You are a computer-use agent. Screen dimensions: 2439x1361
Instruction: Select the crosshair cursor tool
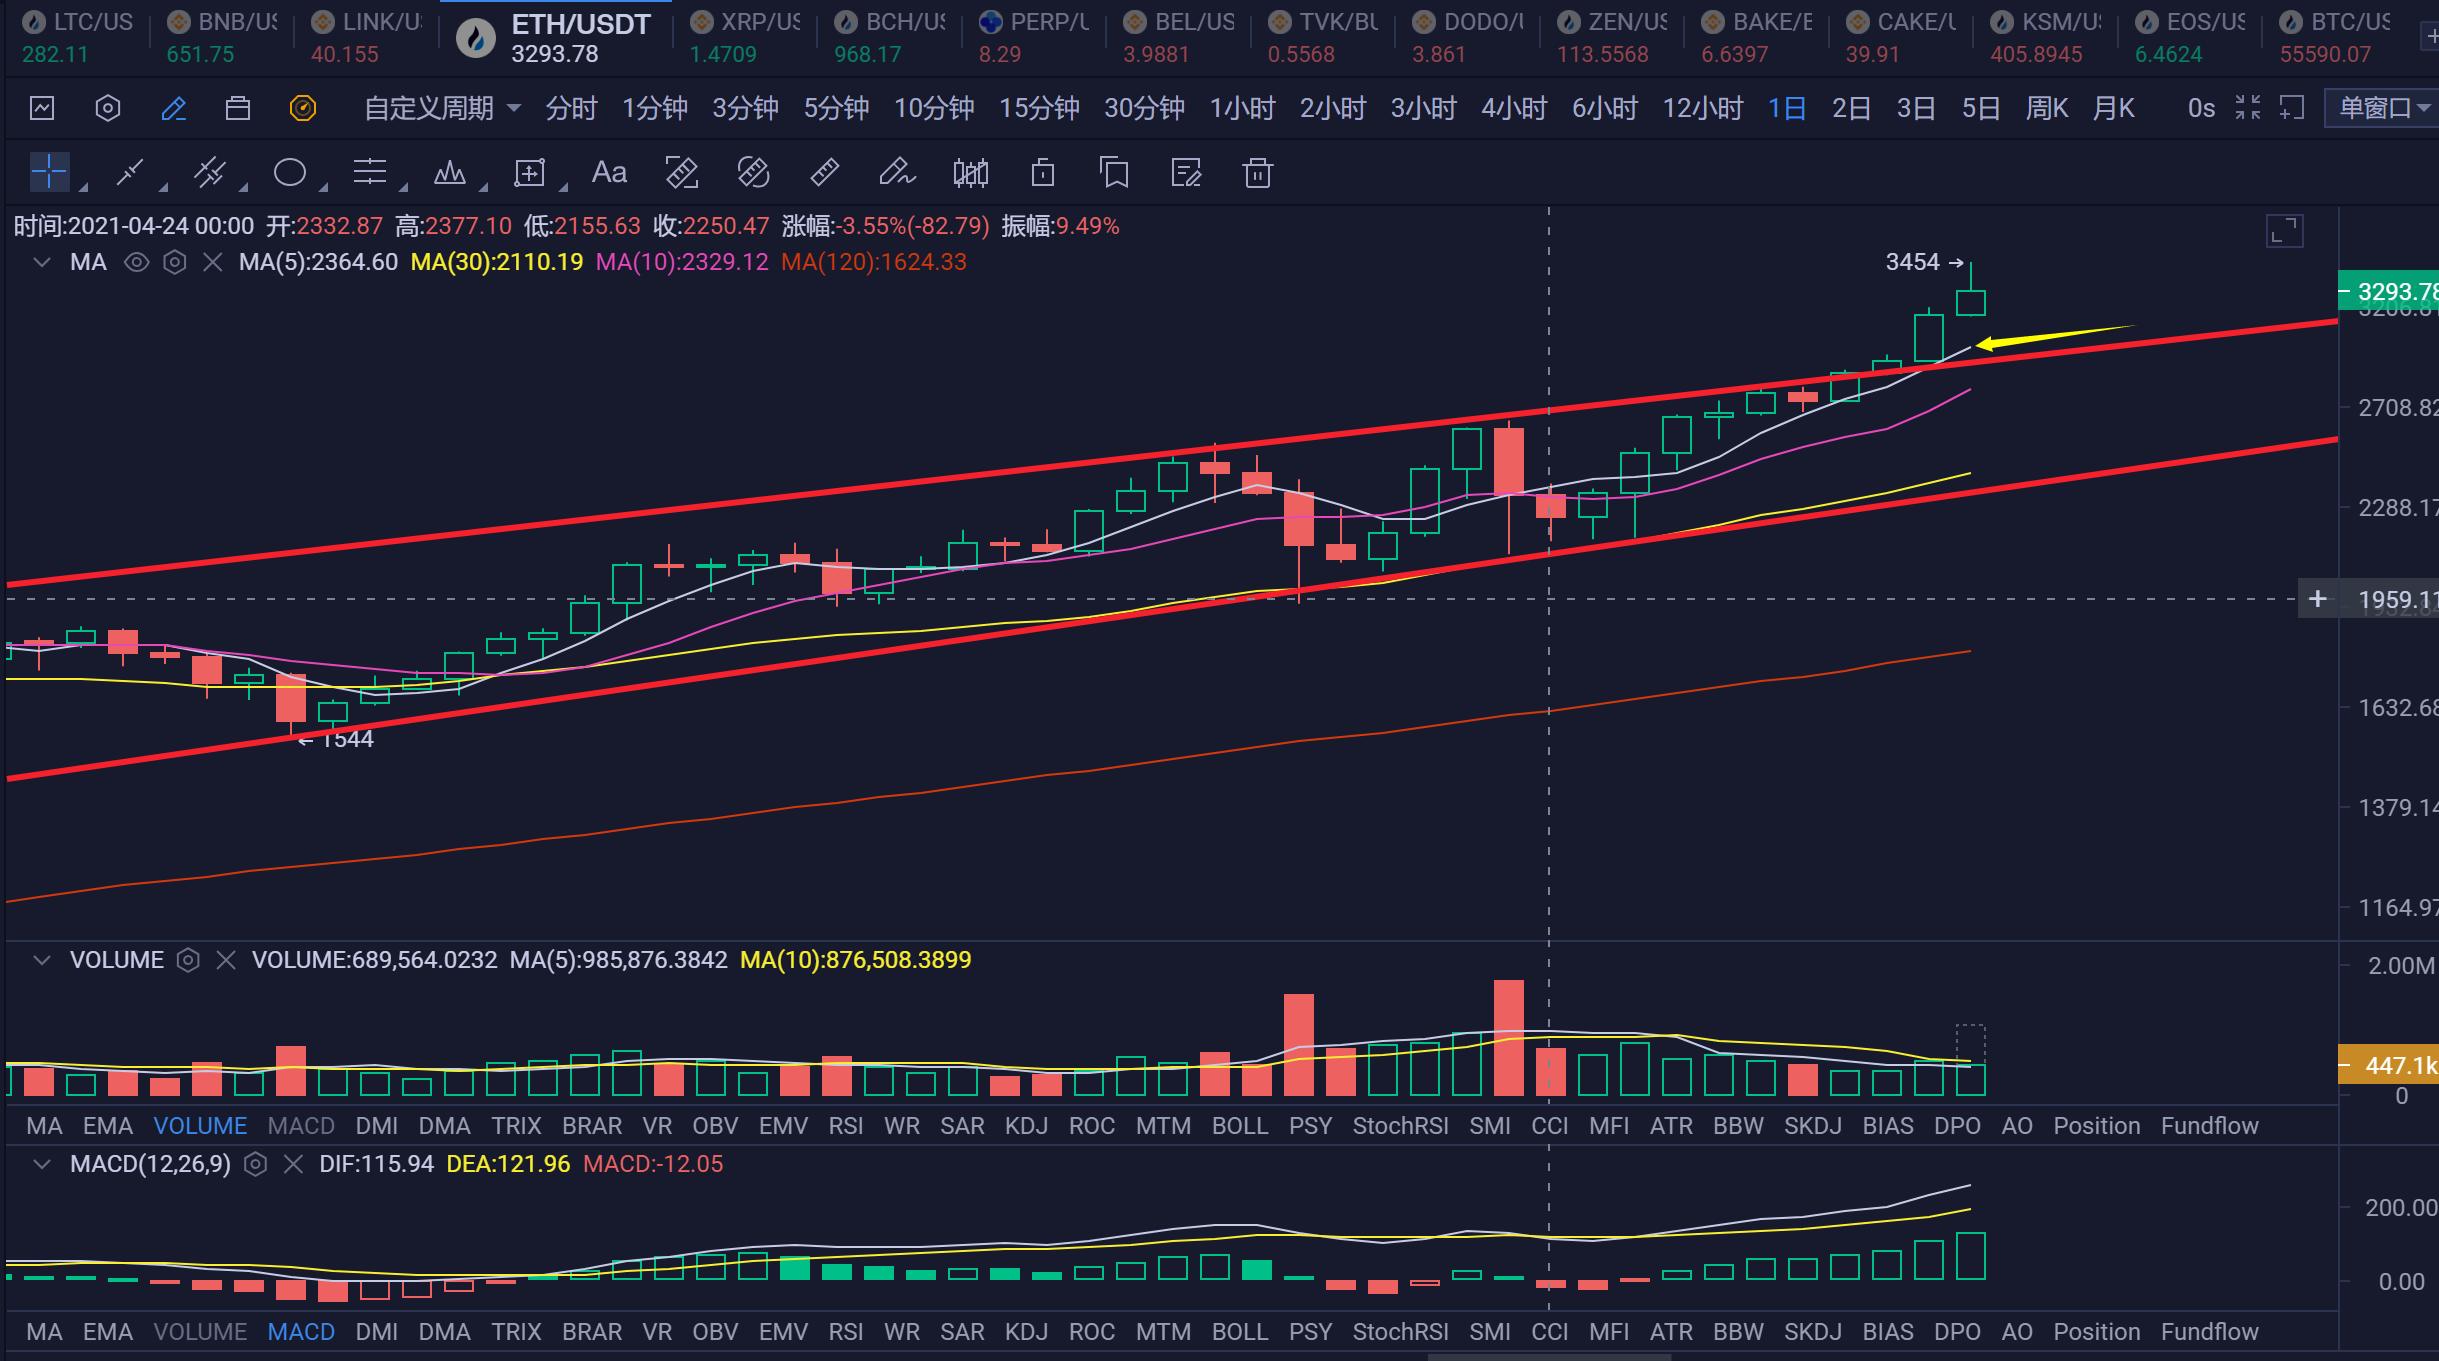tap(48, 173)
